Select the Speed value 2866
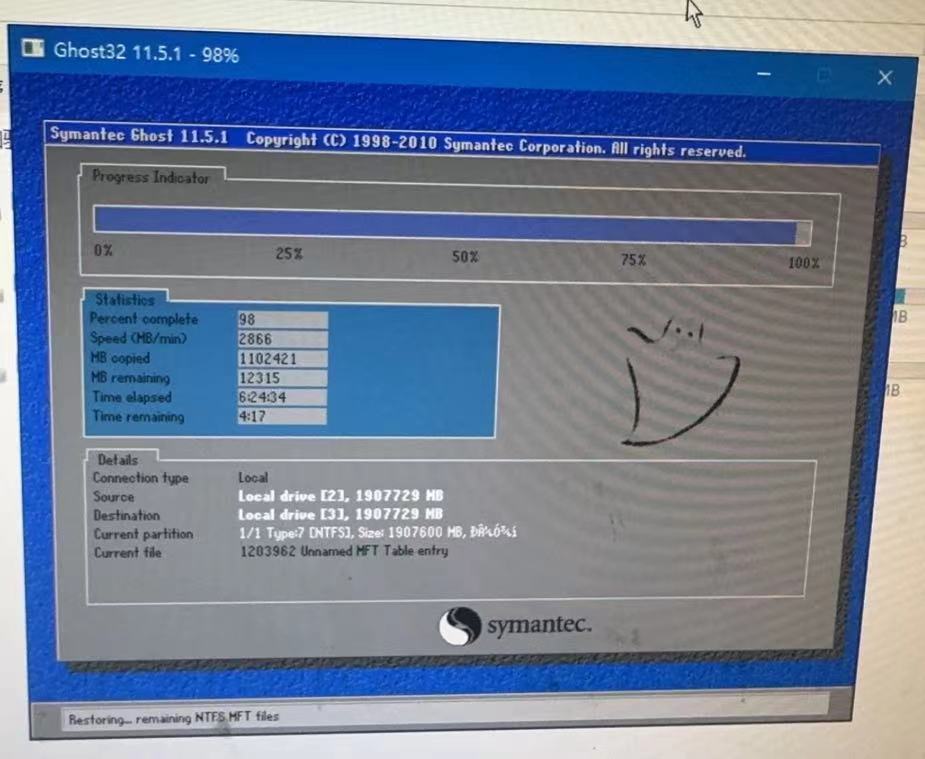Image resolution: width=925 pixels, height=759 pixels. tap(282, 339)
